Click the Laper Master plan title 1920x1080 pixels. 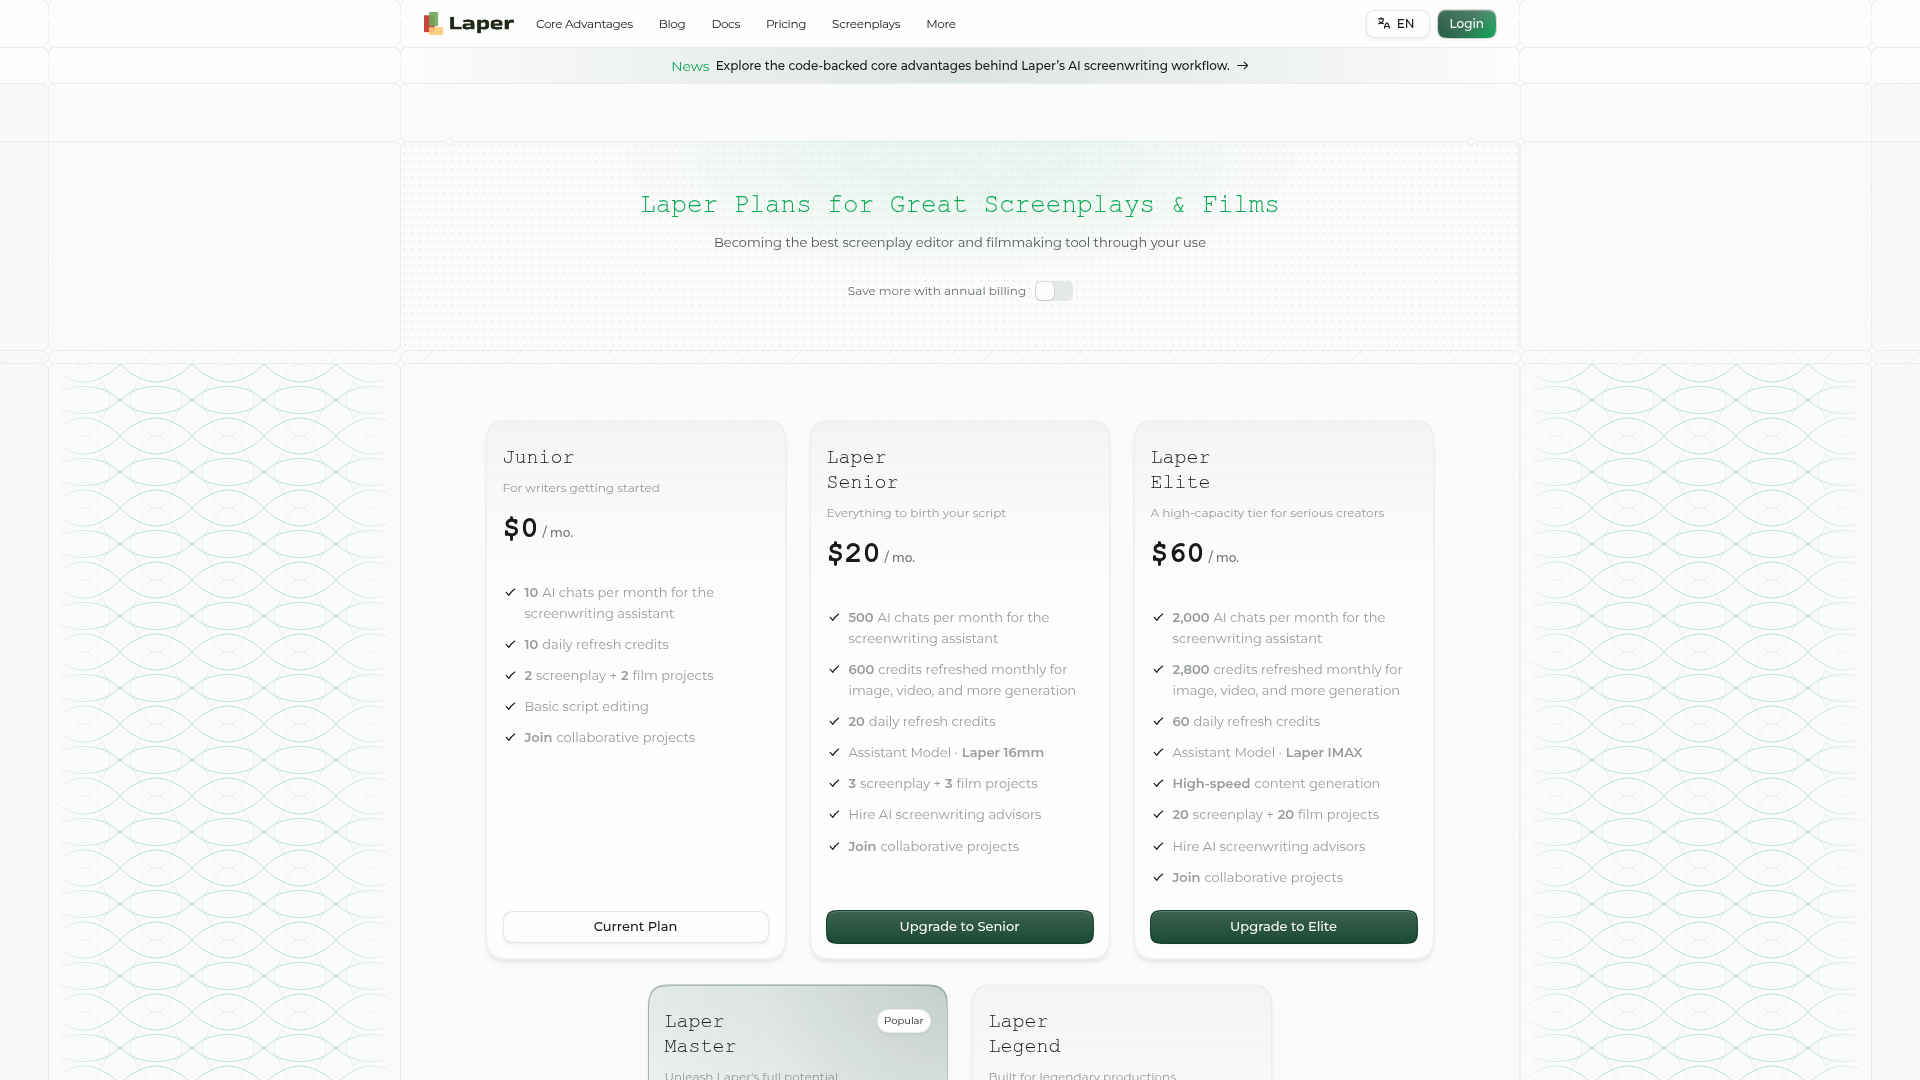[701, 1034]
